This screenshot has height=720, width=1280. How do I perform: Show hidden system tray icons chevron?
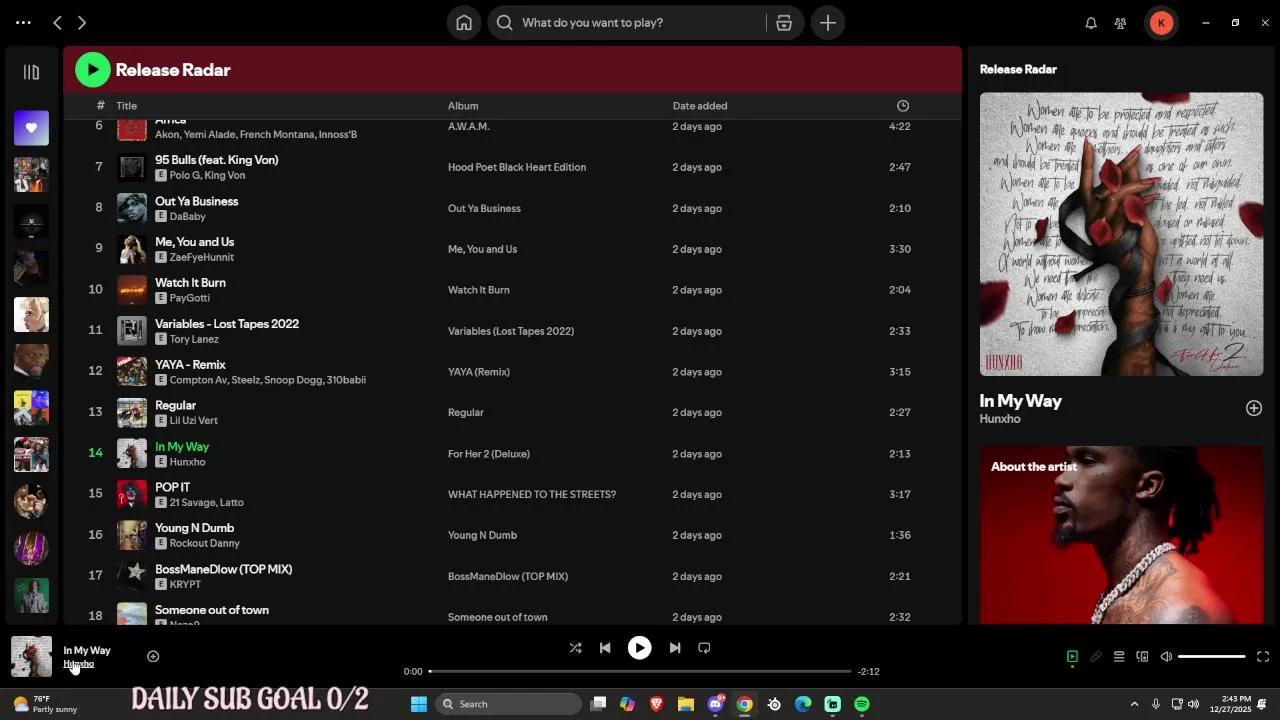pyautogui.click(x=1134, y=704)
